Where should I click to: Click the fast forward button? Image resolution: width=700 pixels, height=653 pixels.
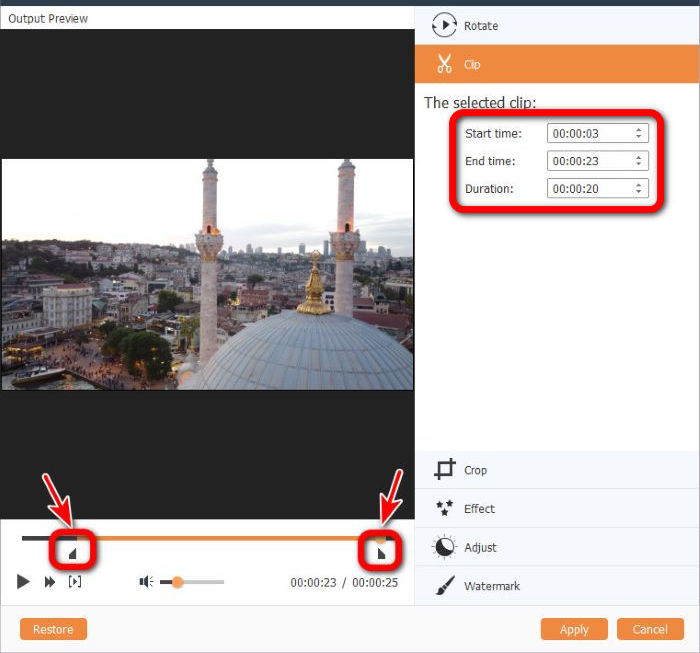(x=50, y=582)
